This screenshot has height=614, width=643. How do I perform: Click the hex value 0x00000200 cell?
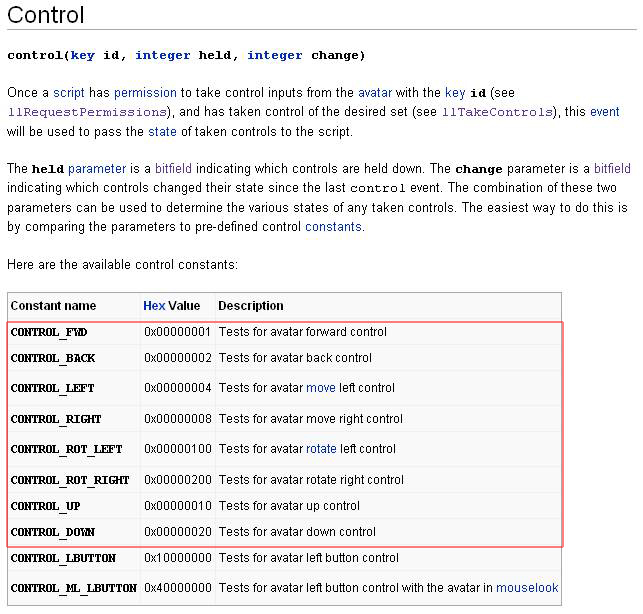(x=177, y=480)
